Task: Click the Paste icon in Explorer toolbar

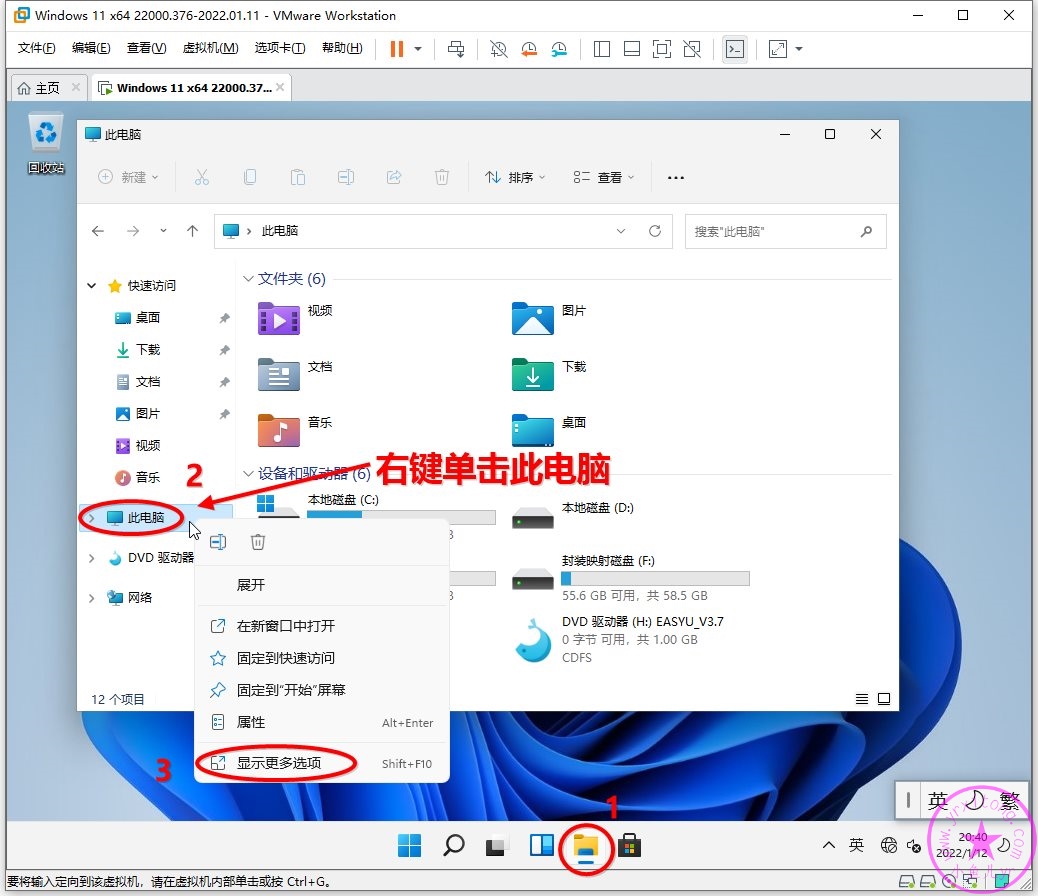Action: tap(298, 177)
